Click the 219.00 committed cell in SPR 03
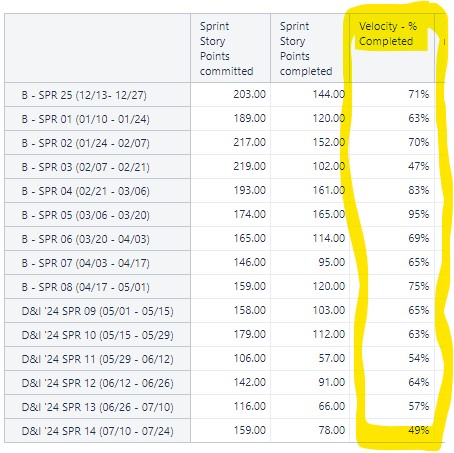The height and width of the screenshot is (453, 454). pyautogui.click(x=230, y=167)
